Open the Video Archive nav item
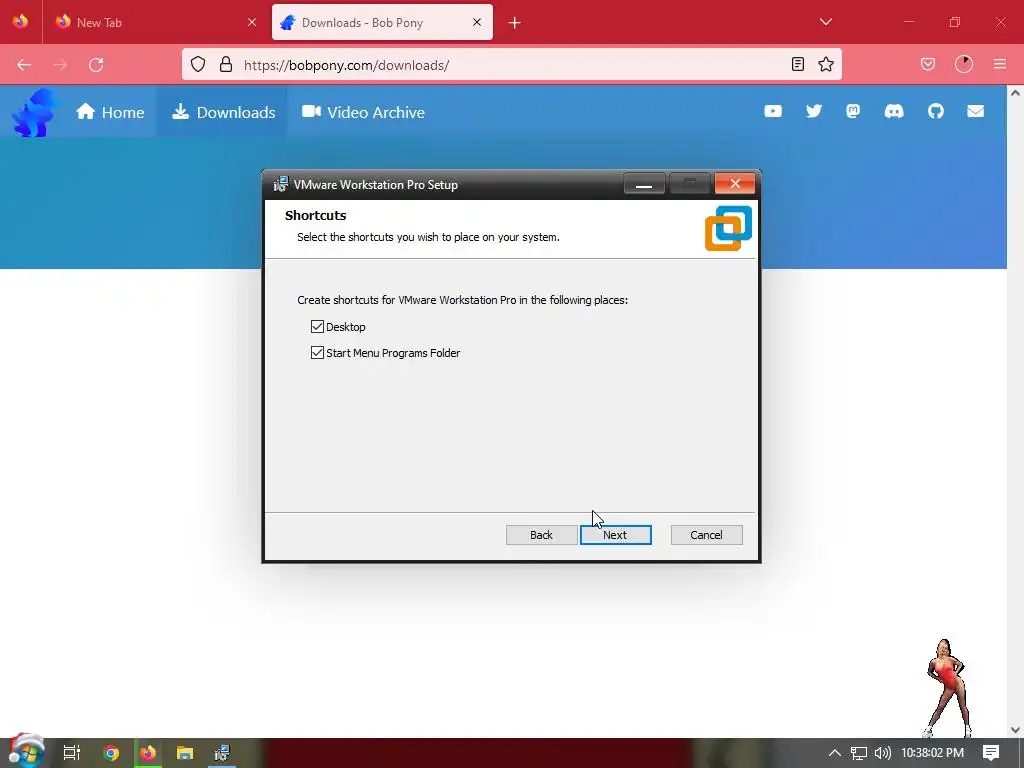Image resolution: width=1024 pixels, height=768 pixels. click(363, 112)
